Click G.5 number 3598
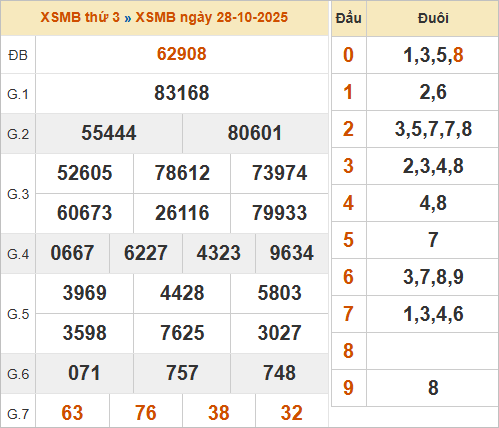The image size is (499, 428). [85, 333]
